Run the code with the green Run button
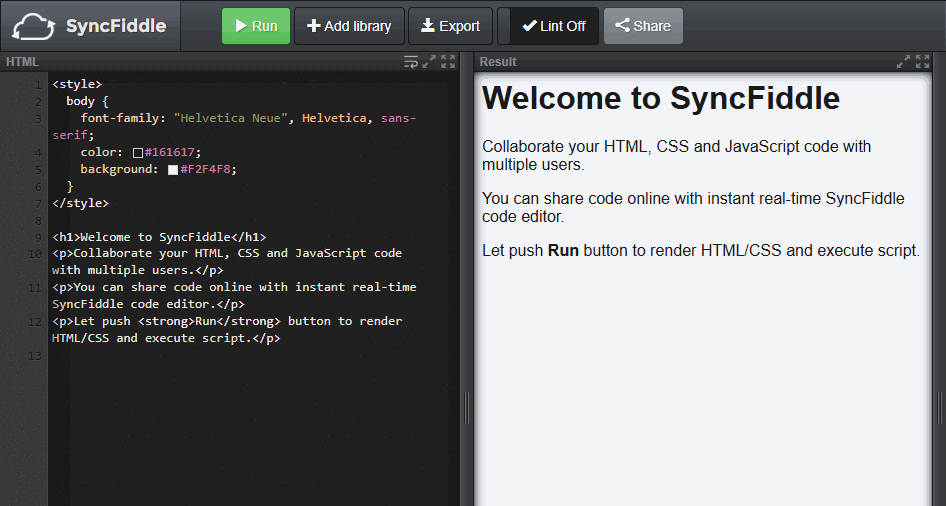The height and width of the screenshot is (506, 946). [256, 26]
